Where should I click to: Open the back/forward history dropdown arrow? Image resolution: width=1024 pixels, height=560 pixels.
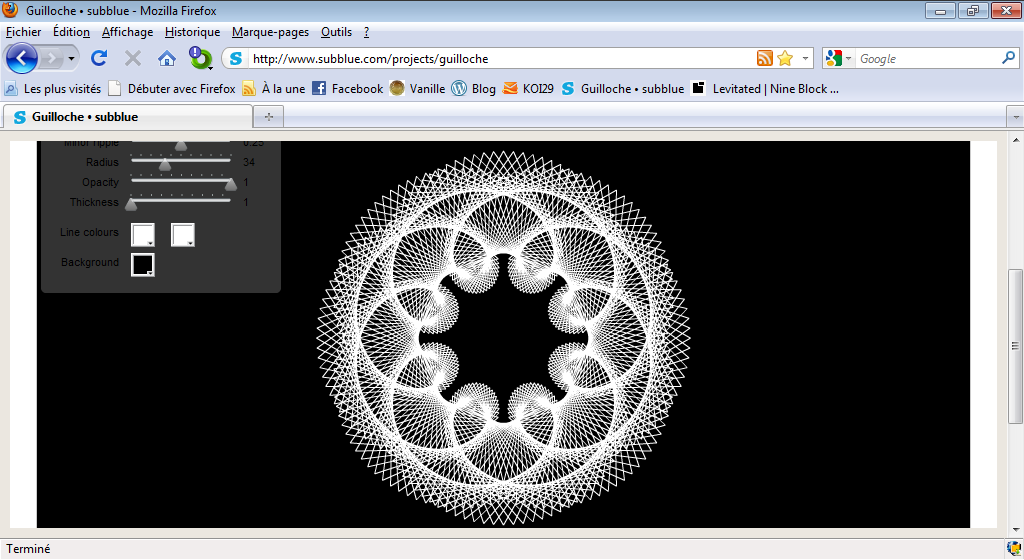(72, 58)
